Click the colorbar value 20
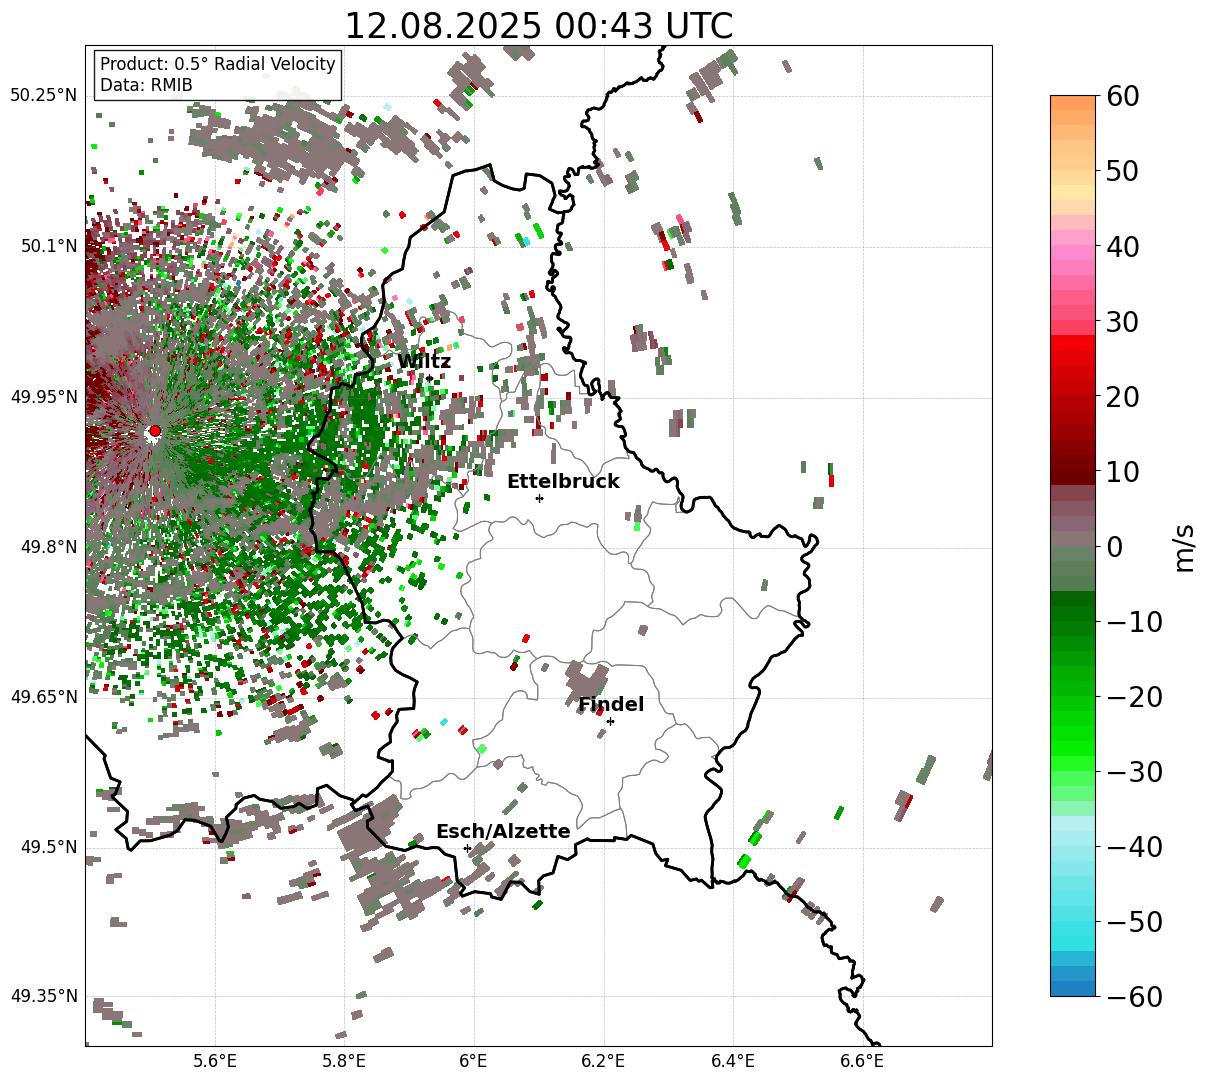The image size is (1207, 1081). click(1124, 397)
